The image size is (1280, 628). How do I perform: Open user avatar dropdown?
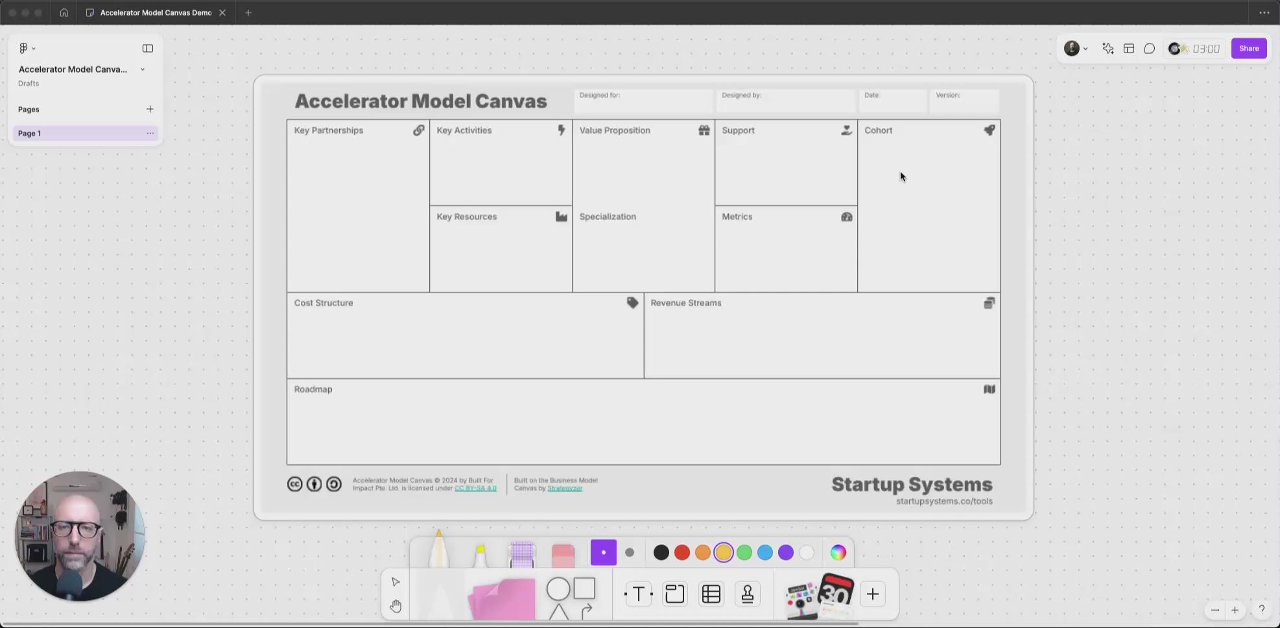pos(1076,48)
